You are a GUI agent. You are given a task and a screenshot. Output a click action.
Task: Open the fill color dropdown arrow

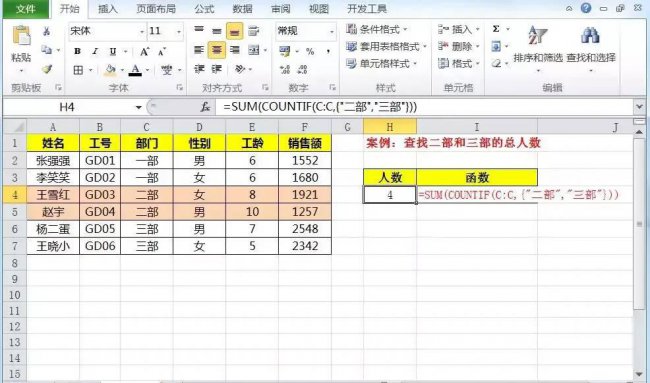122,70
